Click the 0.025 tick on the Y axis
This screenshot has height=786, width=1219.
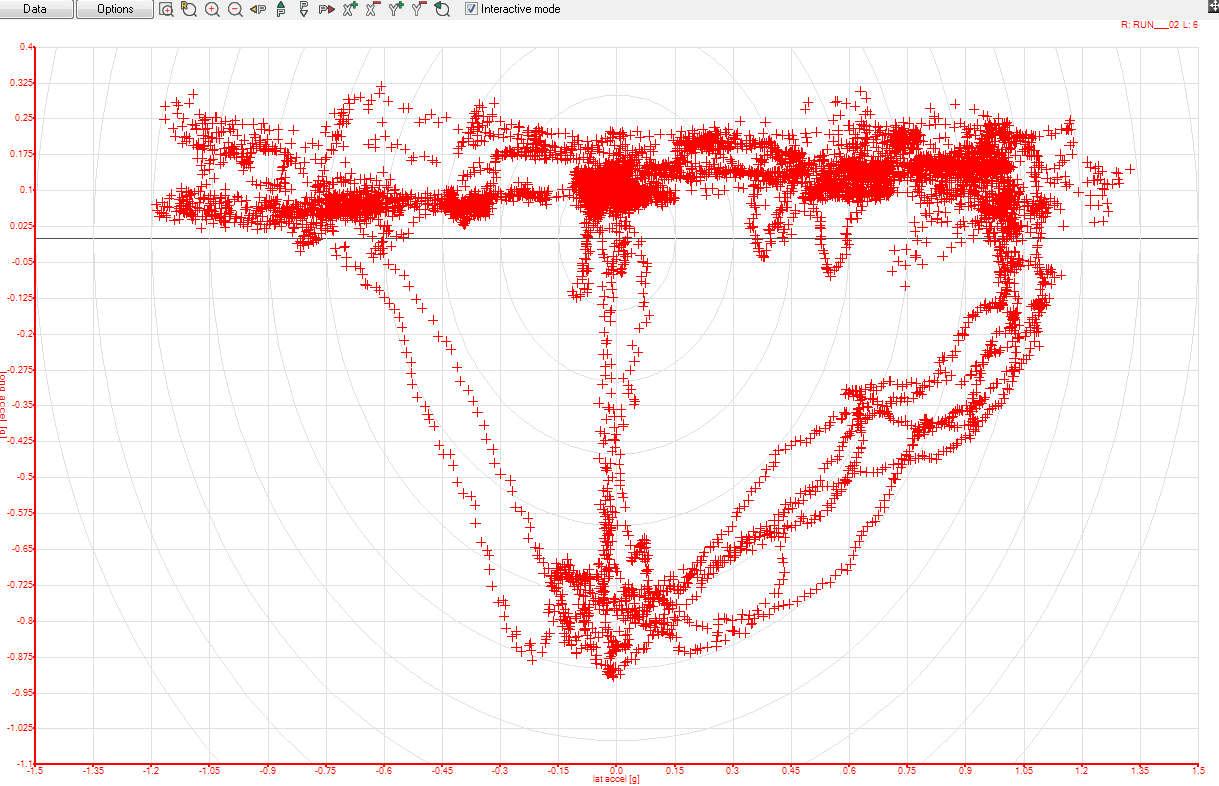coord(22,226)
